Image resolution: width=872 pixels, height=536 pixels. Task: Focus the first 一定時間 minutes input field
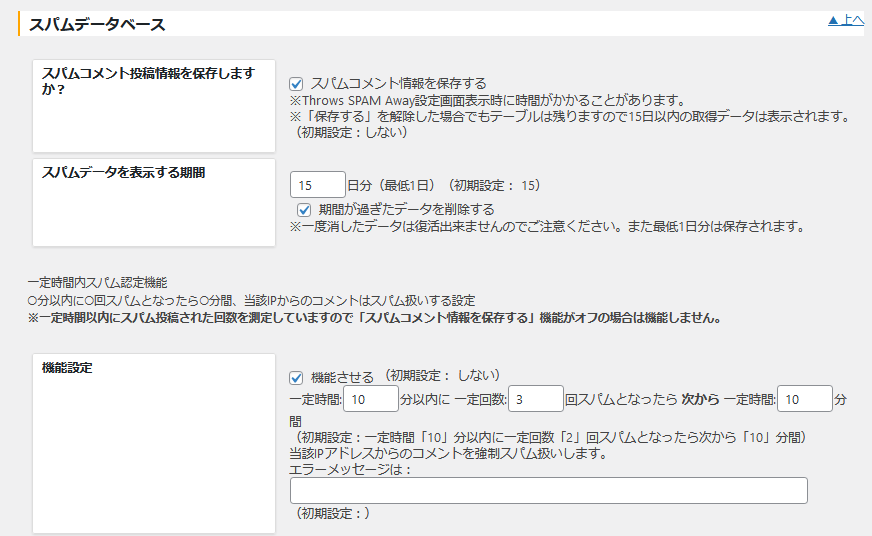click(370, 399)
